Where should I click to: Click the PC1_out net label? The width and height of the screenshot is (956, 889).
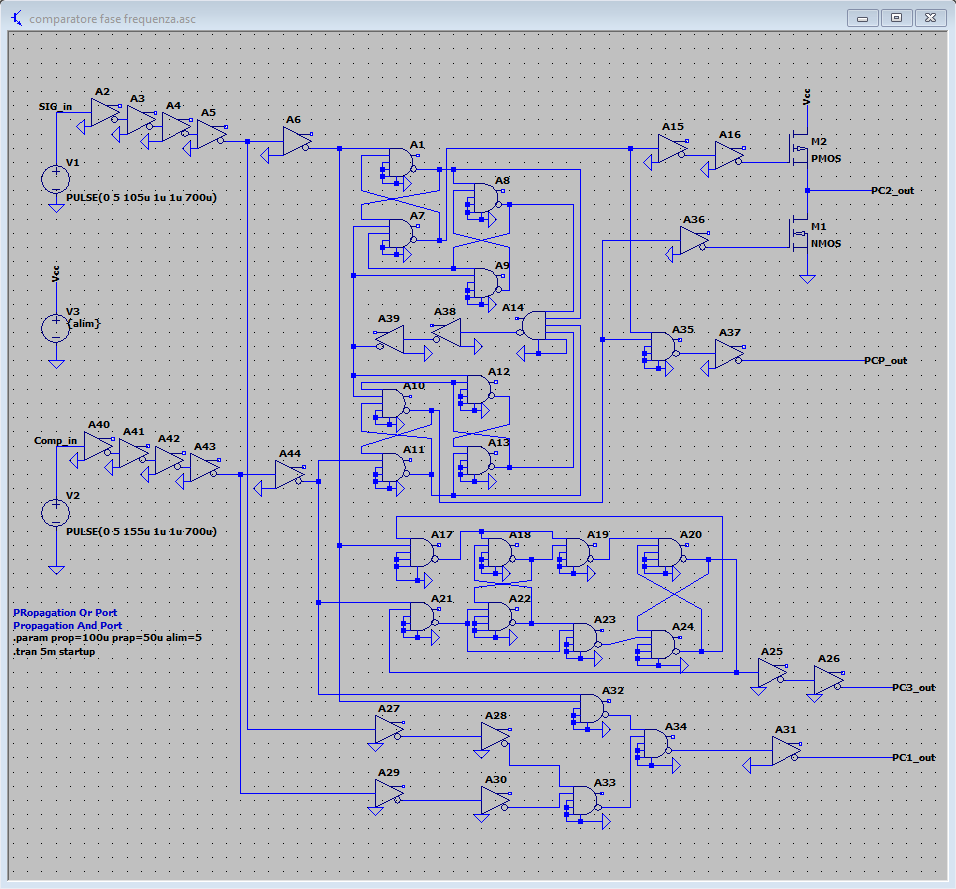pyautogui.click(x=913, y=758)
